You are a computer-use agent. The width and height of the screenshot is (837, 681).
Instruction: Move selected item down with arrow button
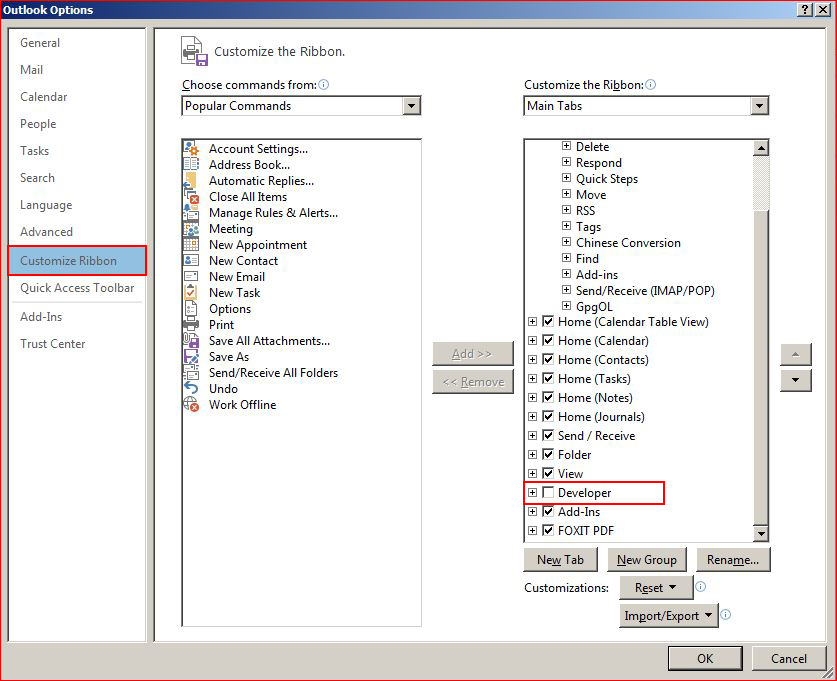pos(795,380)
